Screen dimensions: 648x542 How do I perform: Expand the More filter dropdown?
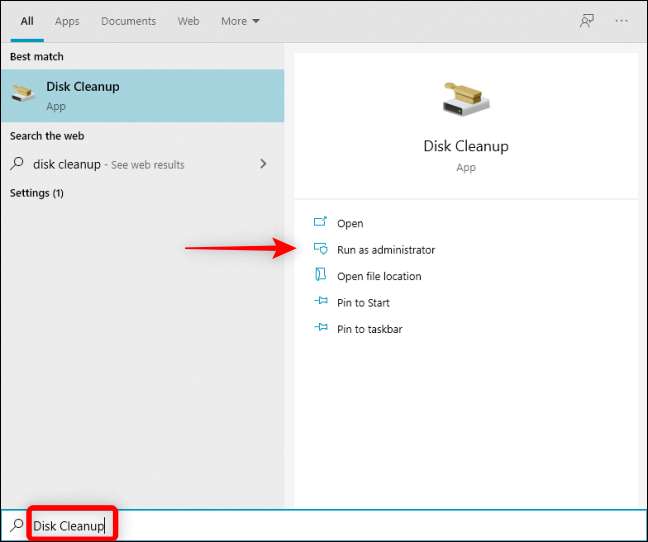click(x=240, y=21)
